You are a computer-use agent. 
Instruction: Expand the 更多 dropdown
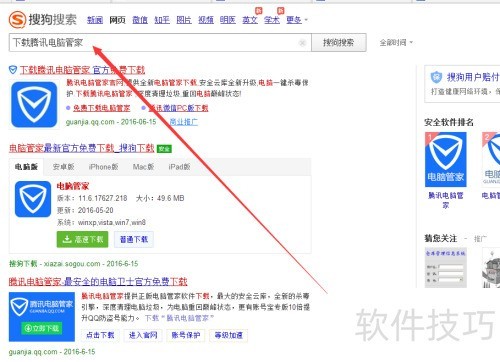tap(296, 20)
